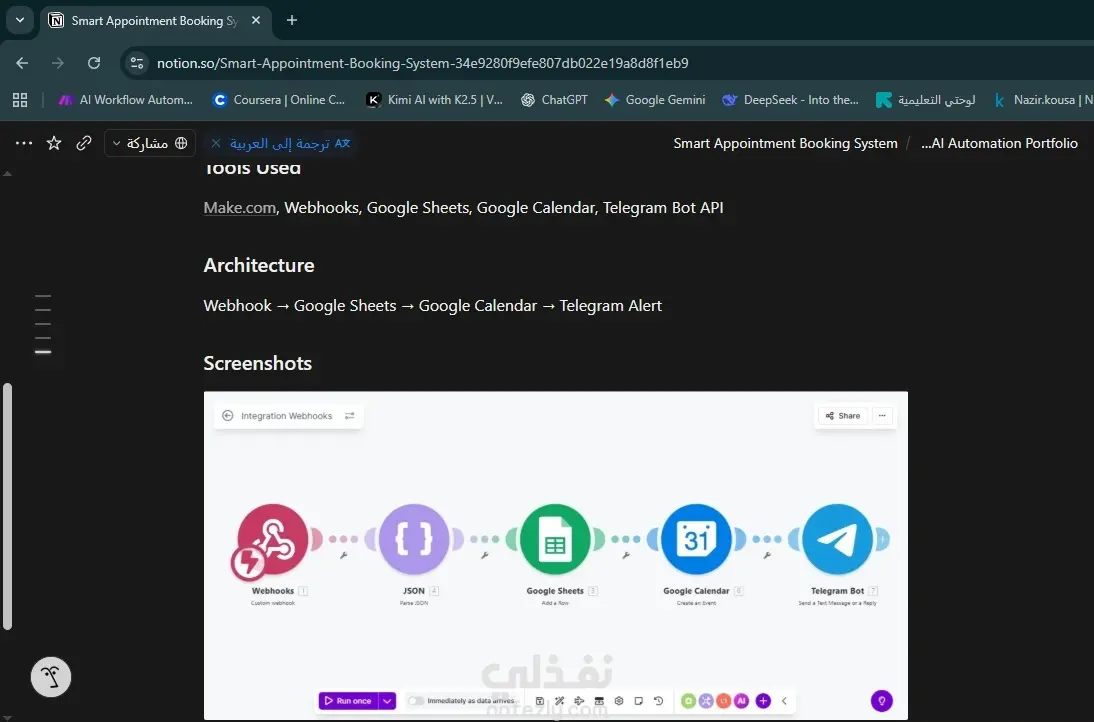1094x722 pixels.
Task: Open the purple lightbulb help button
Action: pos(882,701)
